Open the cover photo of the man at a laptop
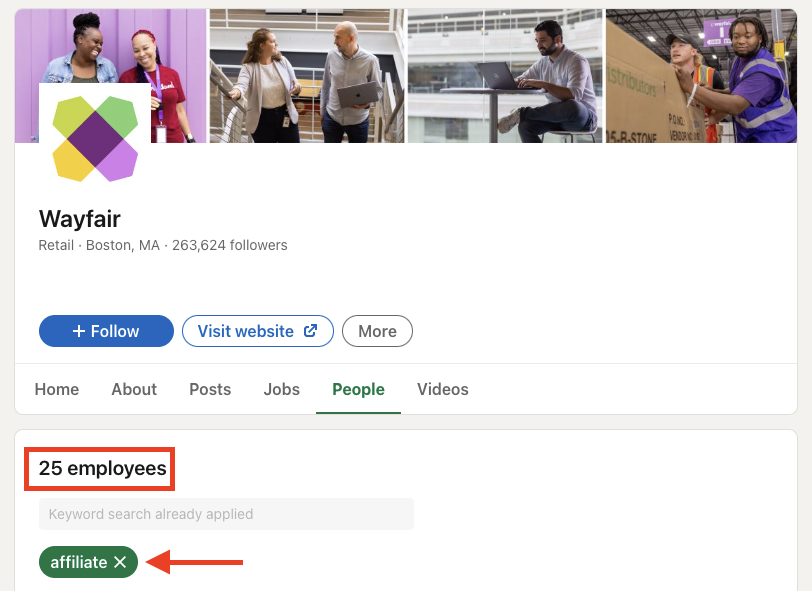Image resolution: width=812 pixels, height=591 pixels. click(505, 76)
